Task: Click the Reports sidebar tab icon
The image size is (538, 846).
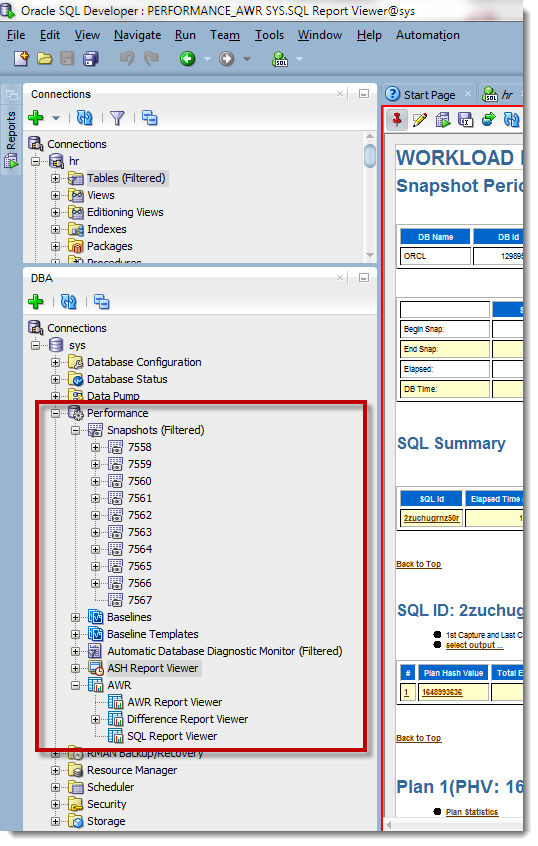Action: (x=11, y=161)
